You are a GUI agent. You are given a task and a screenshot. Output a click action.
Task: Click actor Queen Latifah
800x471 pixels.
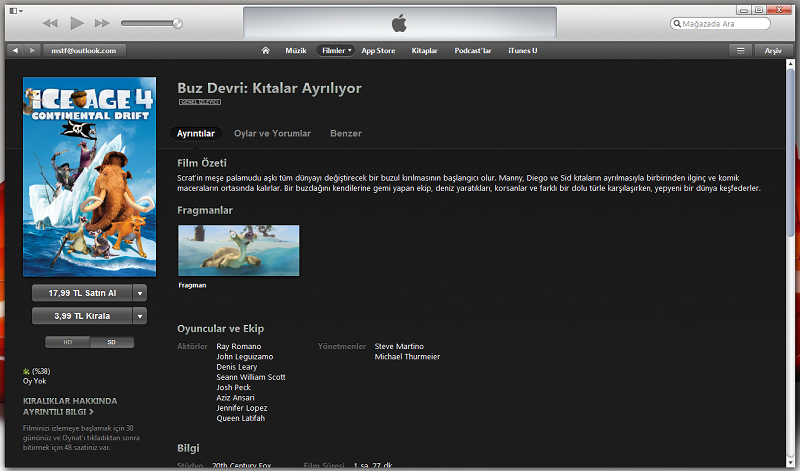point(240,418)
